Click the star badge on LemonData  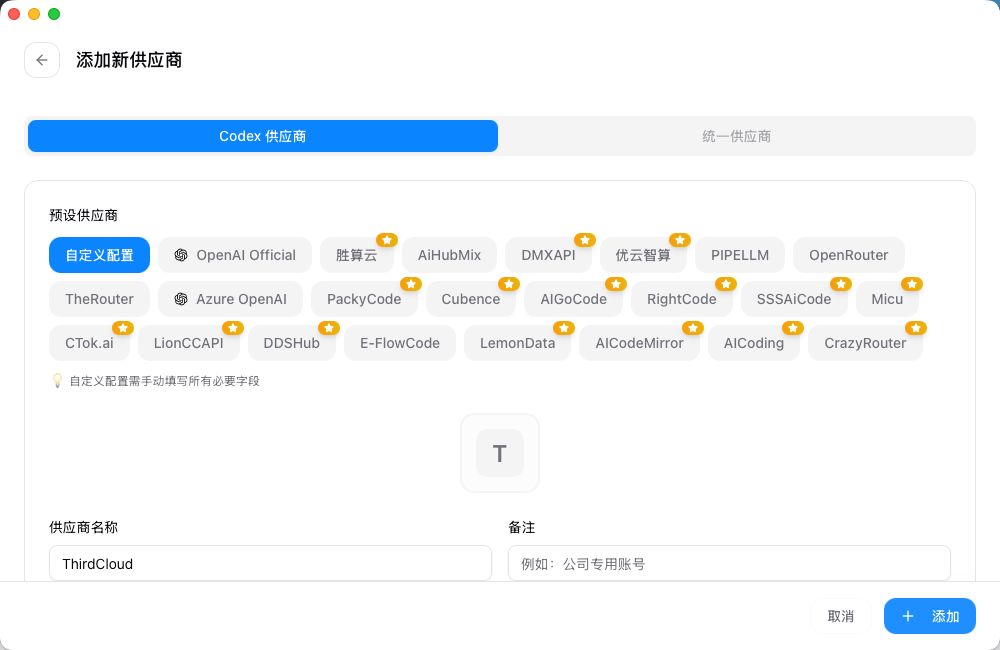pyautogui.click(x=564, y=328)
